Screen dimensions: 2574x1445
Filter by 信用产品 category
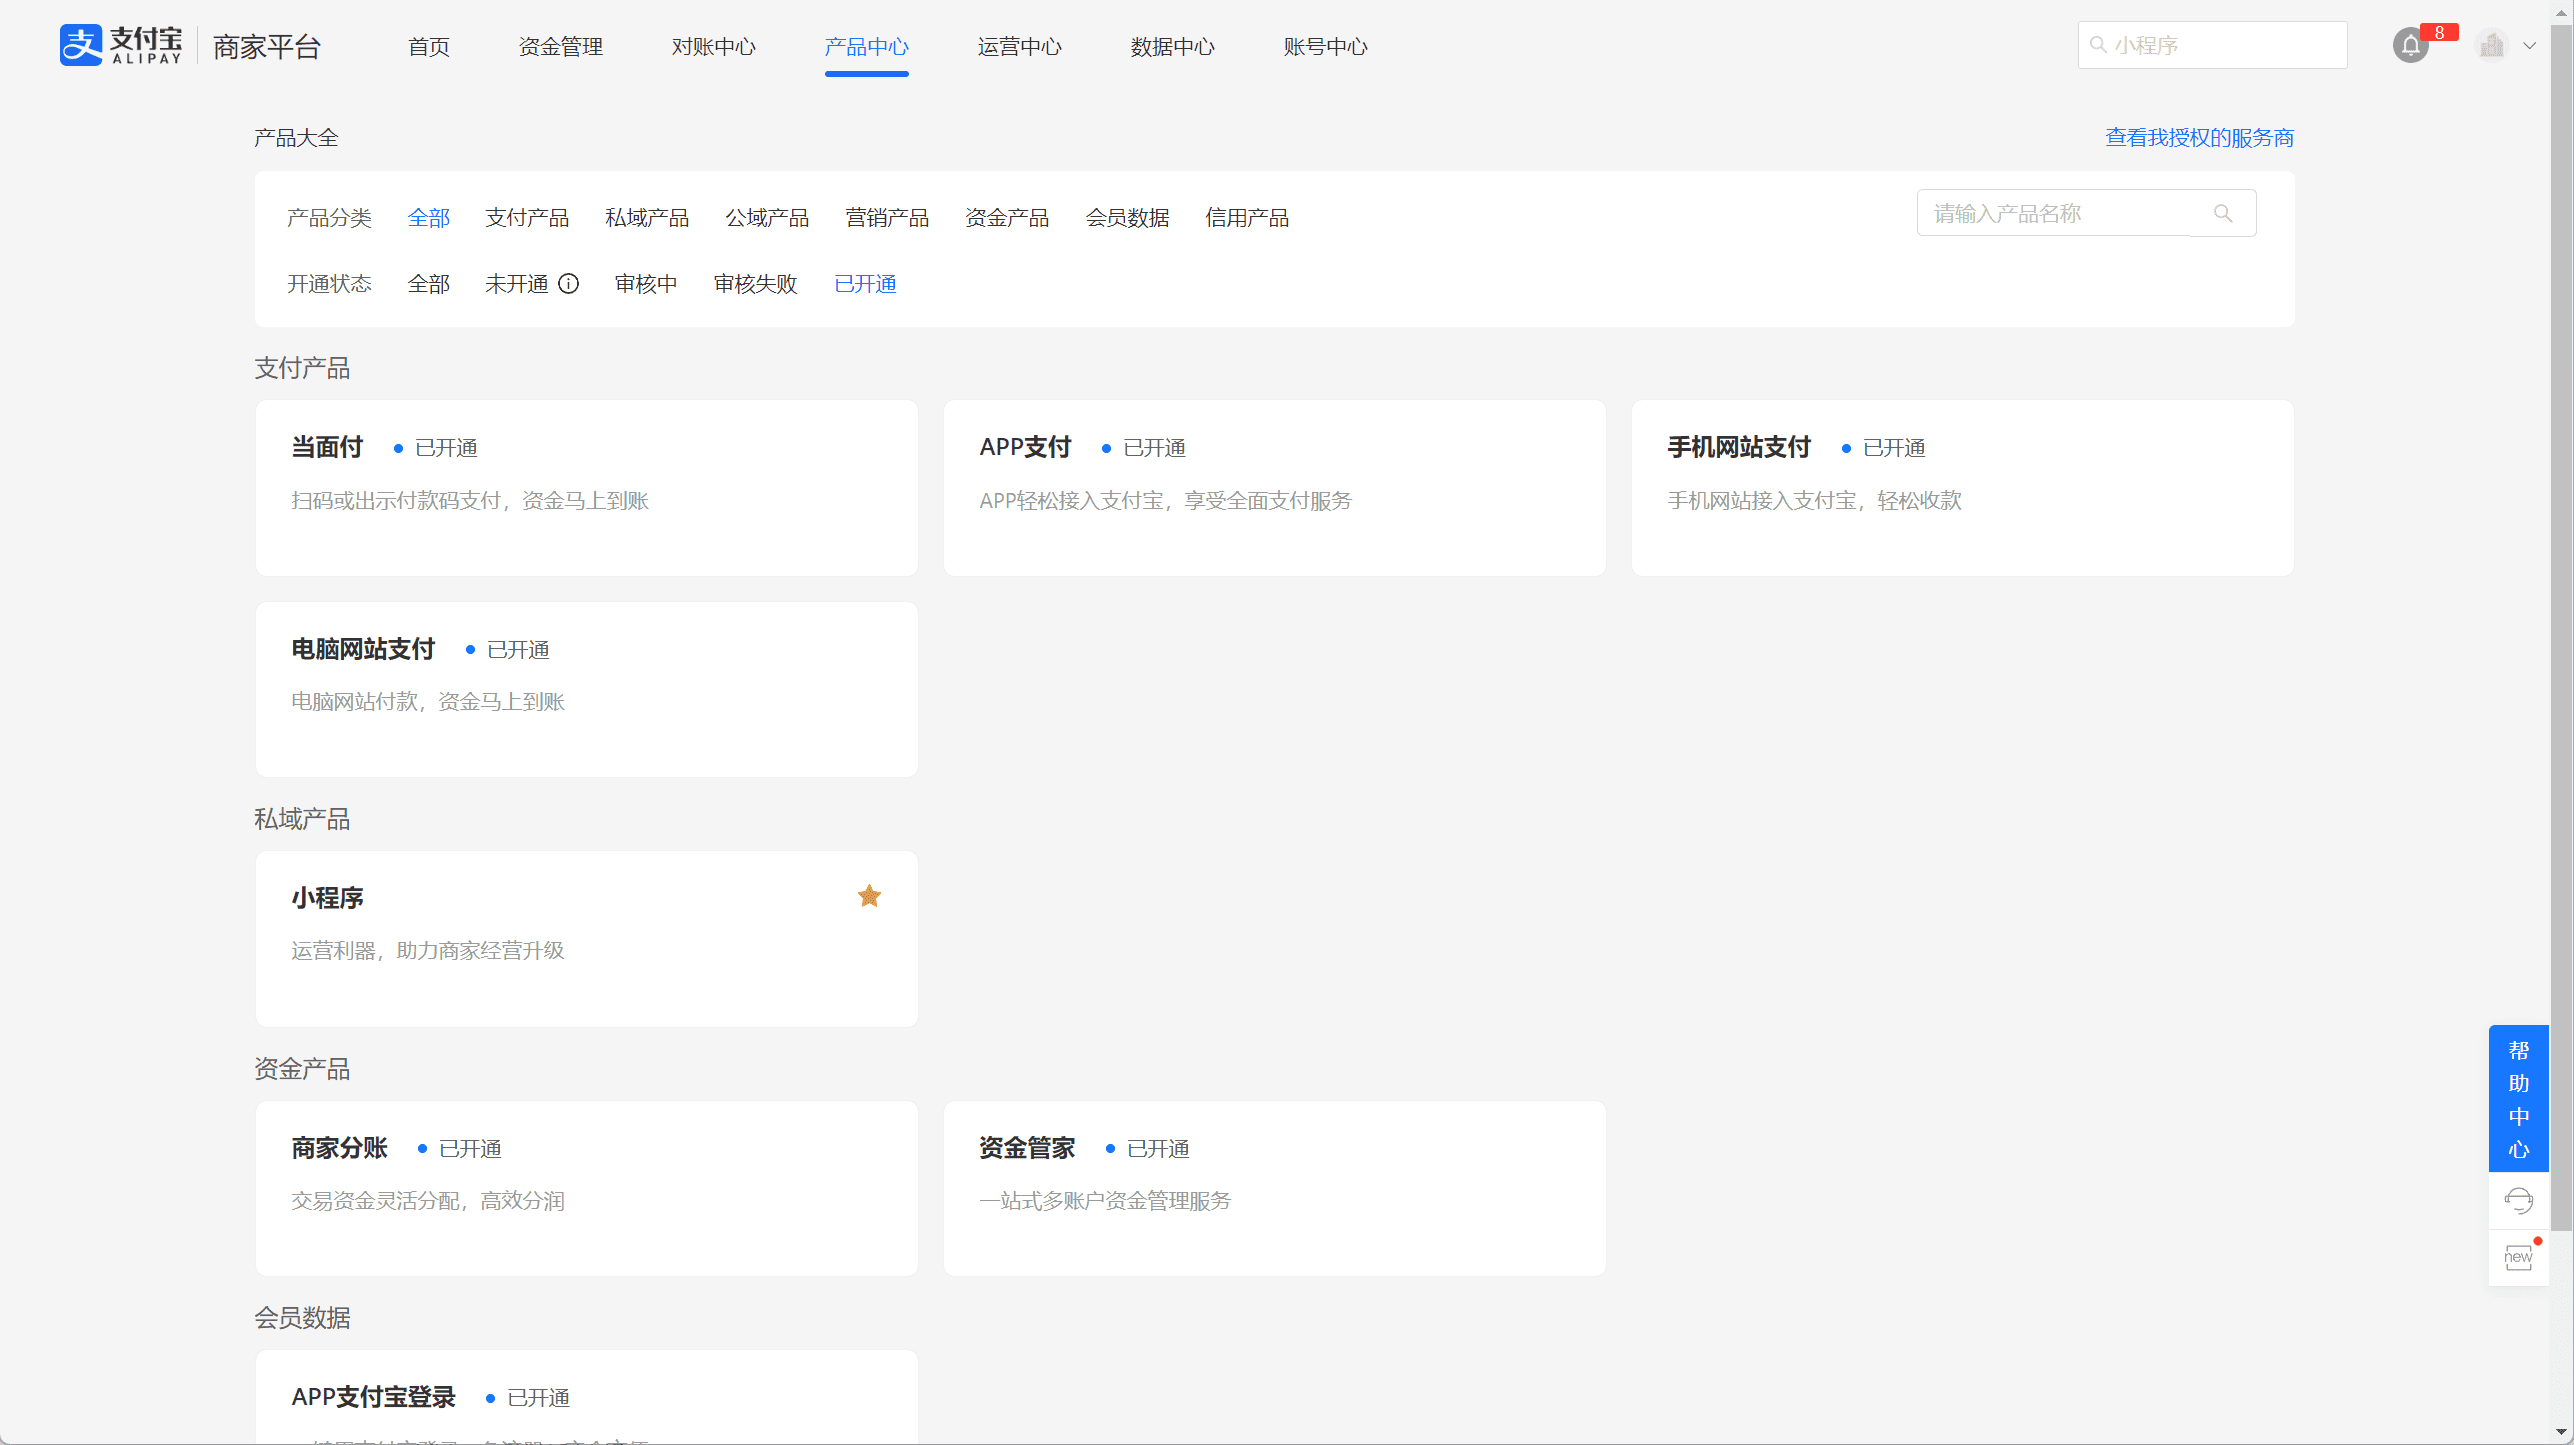[1247, 218]
